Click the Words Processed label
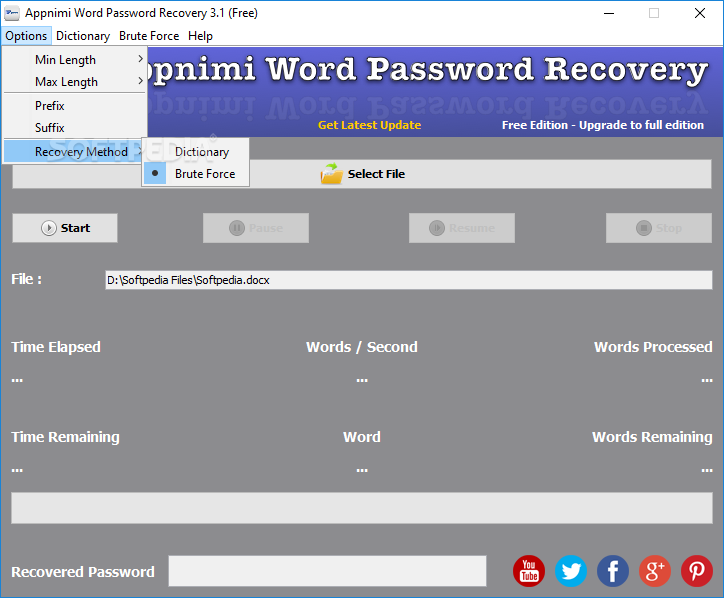 653,347
